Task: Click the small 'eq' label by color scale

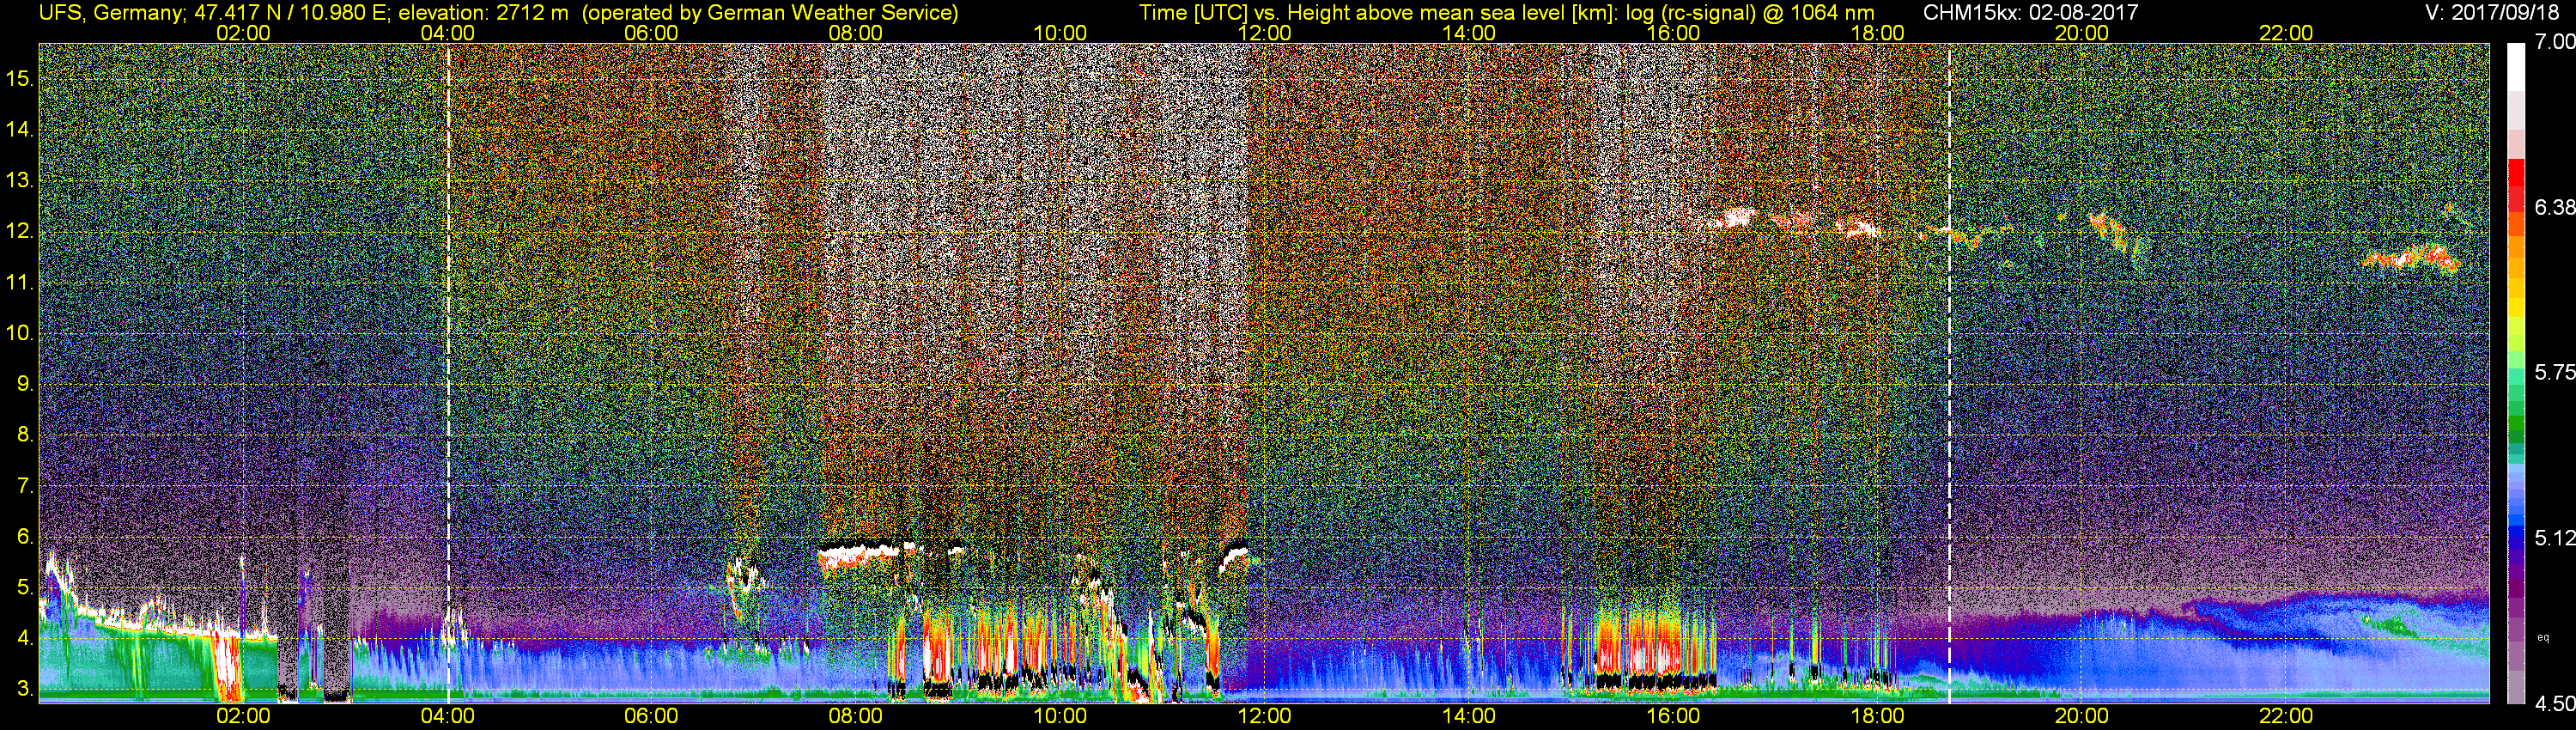Action: 2543,637
